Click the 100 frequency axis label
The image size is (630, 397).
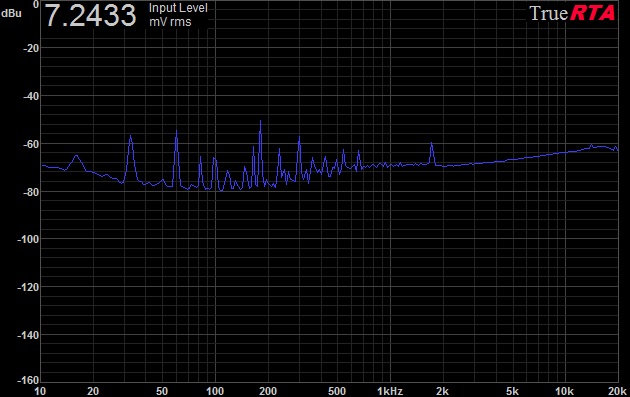pyautogui.click(x=215, y=391)
